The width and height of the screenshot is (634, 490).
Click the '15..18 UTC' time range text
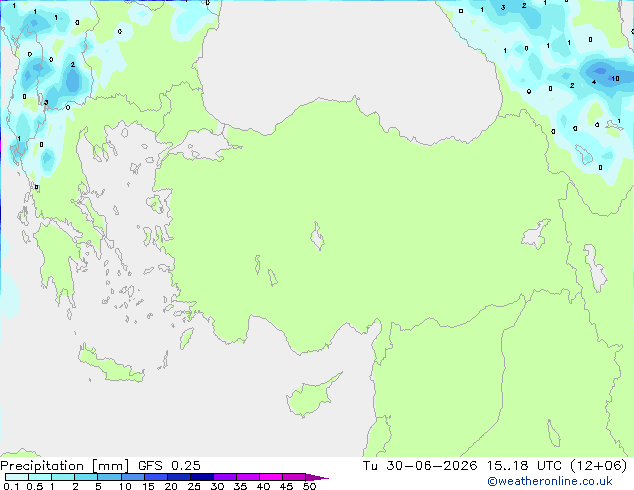524,466
